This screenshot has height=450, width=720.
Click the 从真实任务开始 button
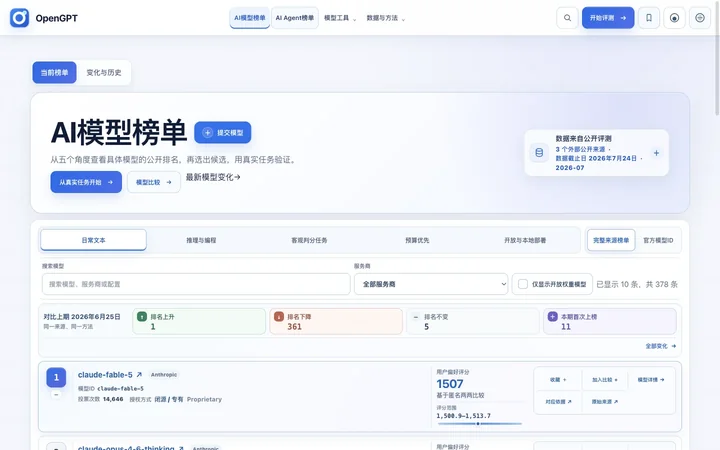pos(86,182)
